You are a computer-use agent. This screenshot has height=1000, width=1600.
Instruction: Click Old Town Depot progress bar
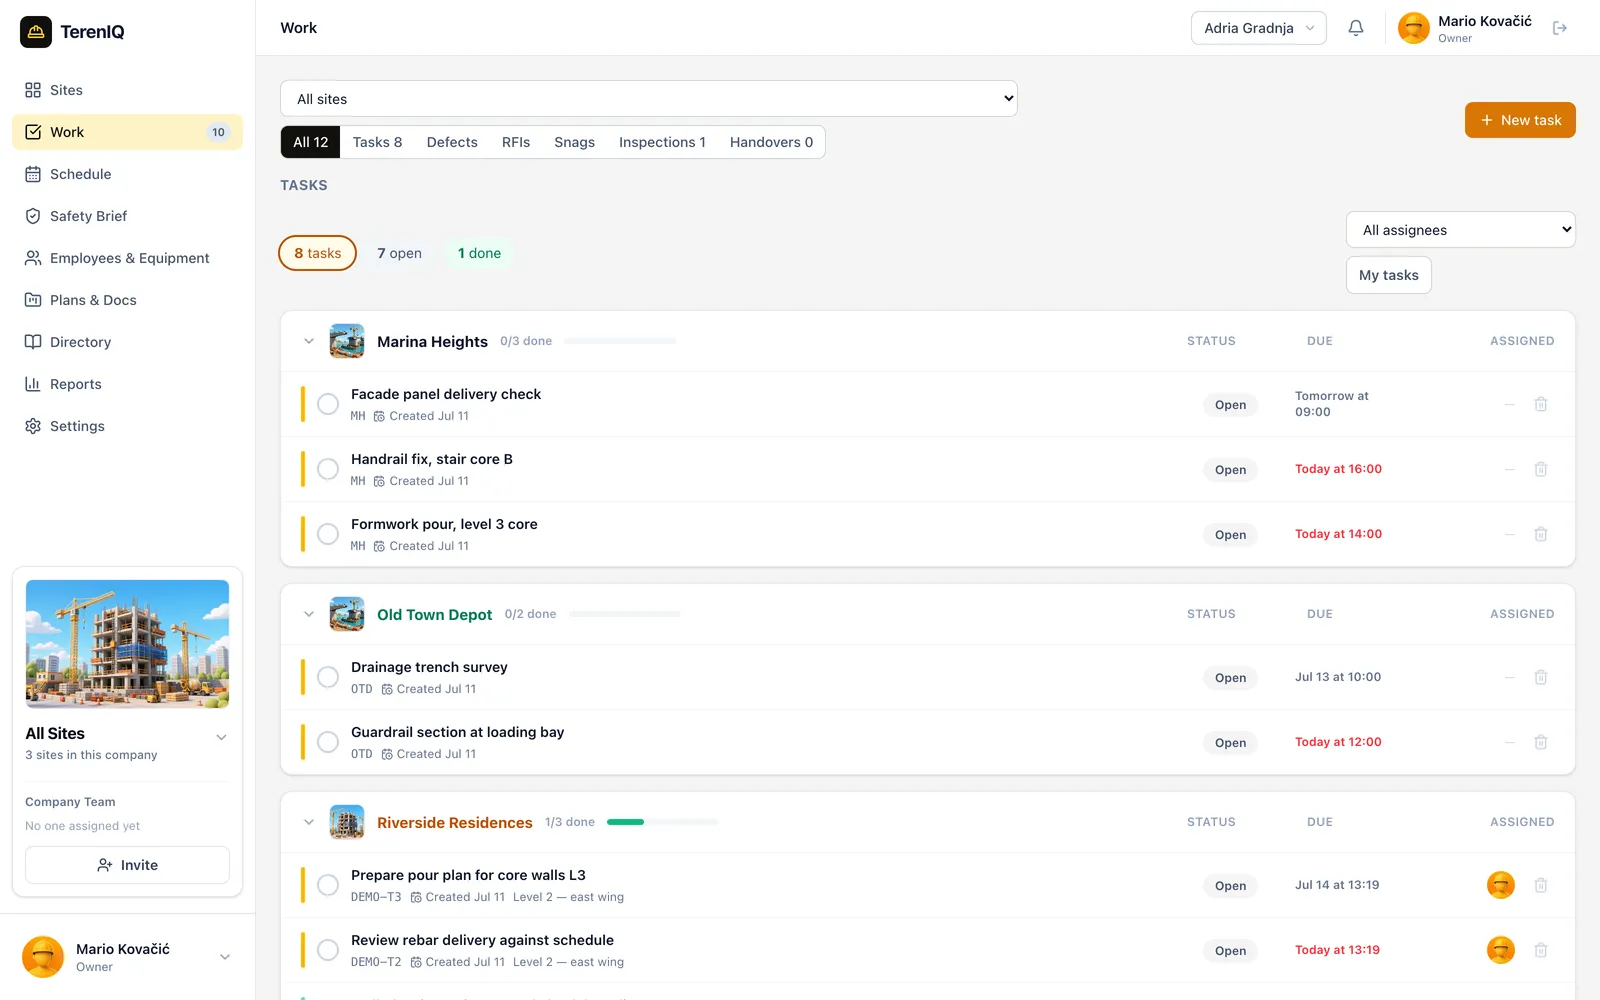coord(625,614)
